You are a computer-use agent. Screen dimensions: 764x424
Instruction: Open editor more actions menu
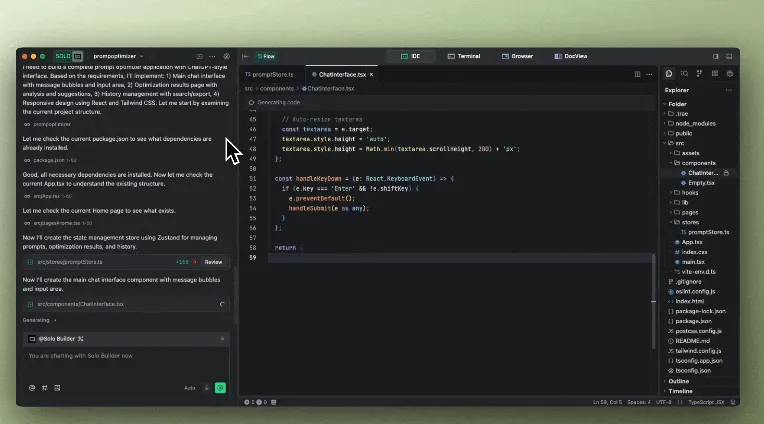(649, 75)
